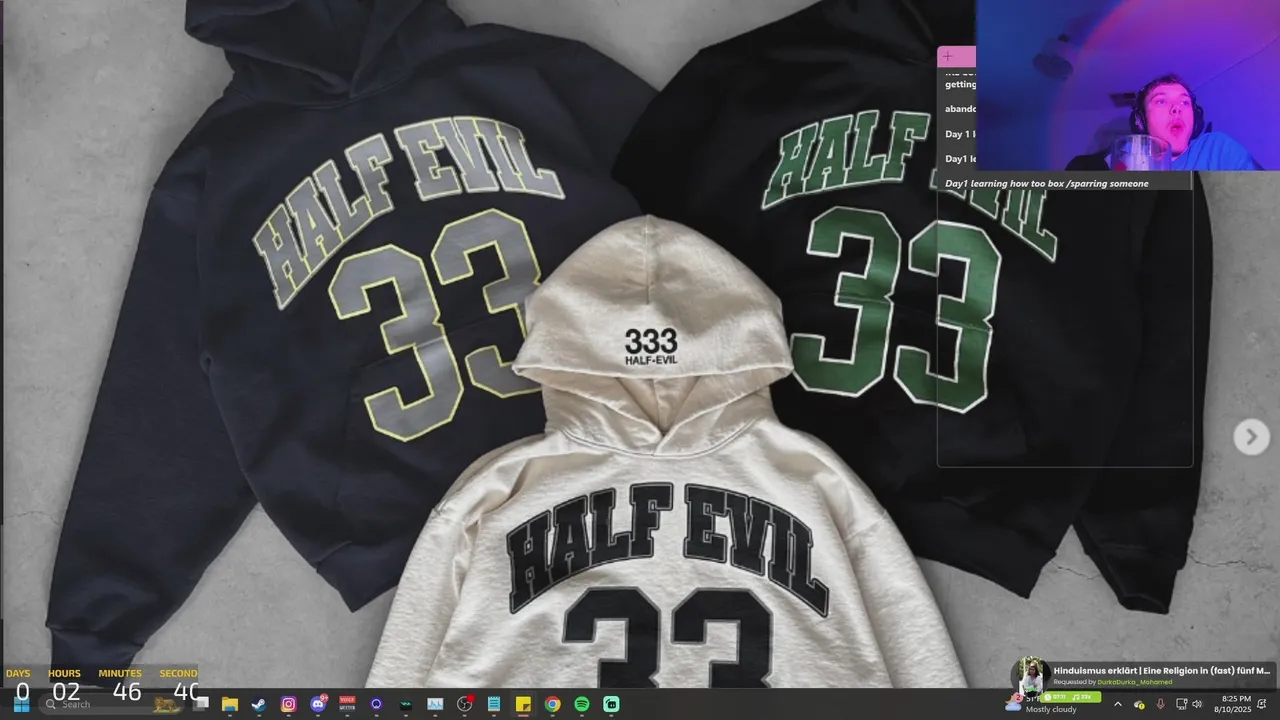Open Sticky Notes from the taskbar
Screen dimensions: 1280x720
523,704
